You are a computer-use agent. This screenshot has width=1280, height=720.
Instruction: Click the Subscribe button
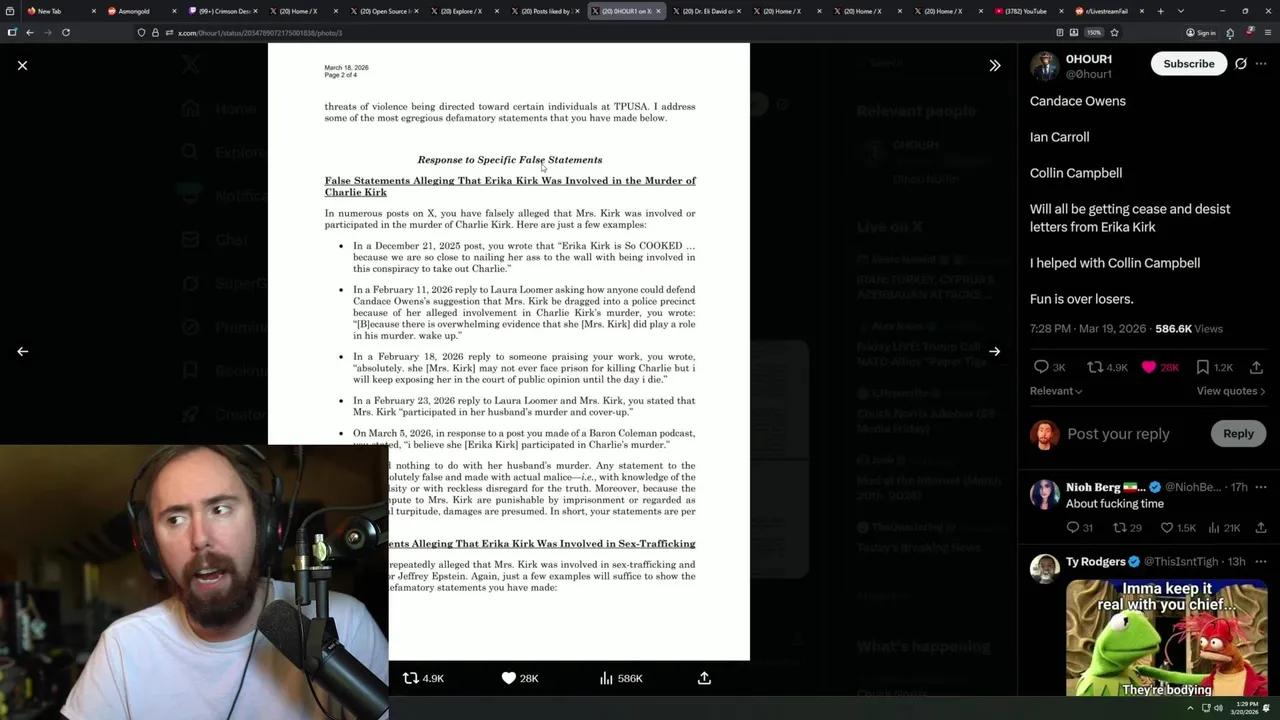[x=1188, y=64]
